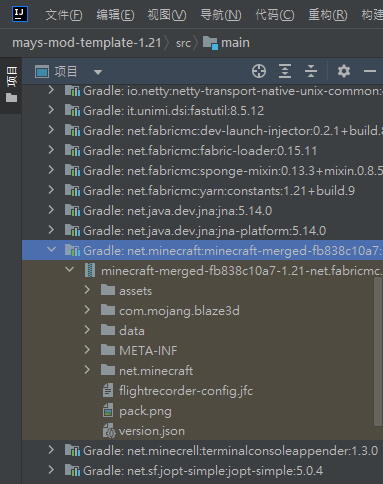
Task: Click the META-INF folder icon
Action: (x=108, y=350)
